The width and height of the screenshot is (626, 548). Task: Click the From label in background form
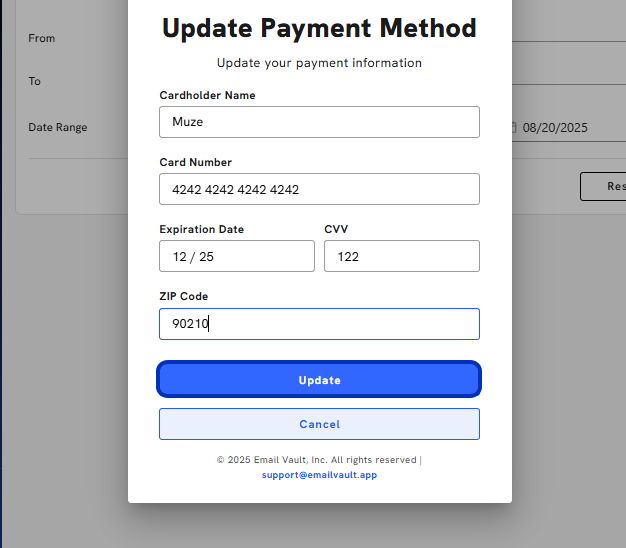(42, 38)
